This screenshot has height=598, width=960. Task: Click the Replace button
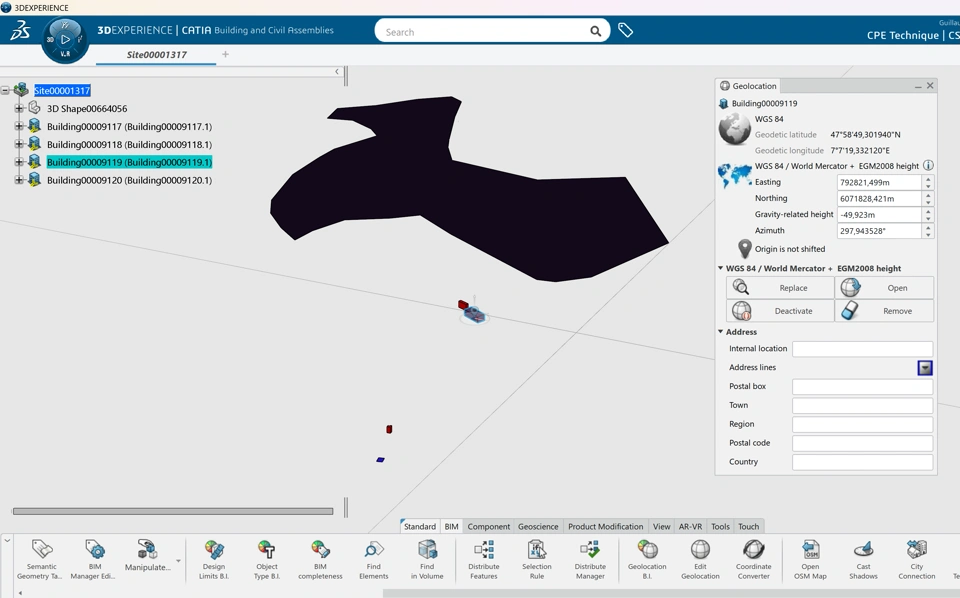[x=780, y=288]
